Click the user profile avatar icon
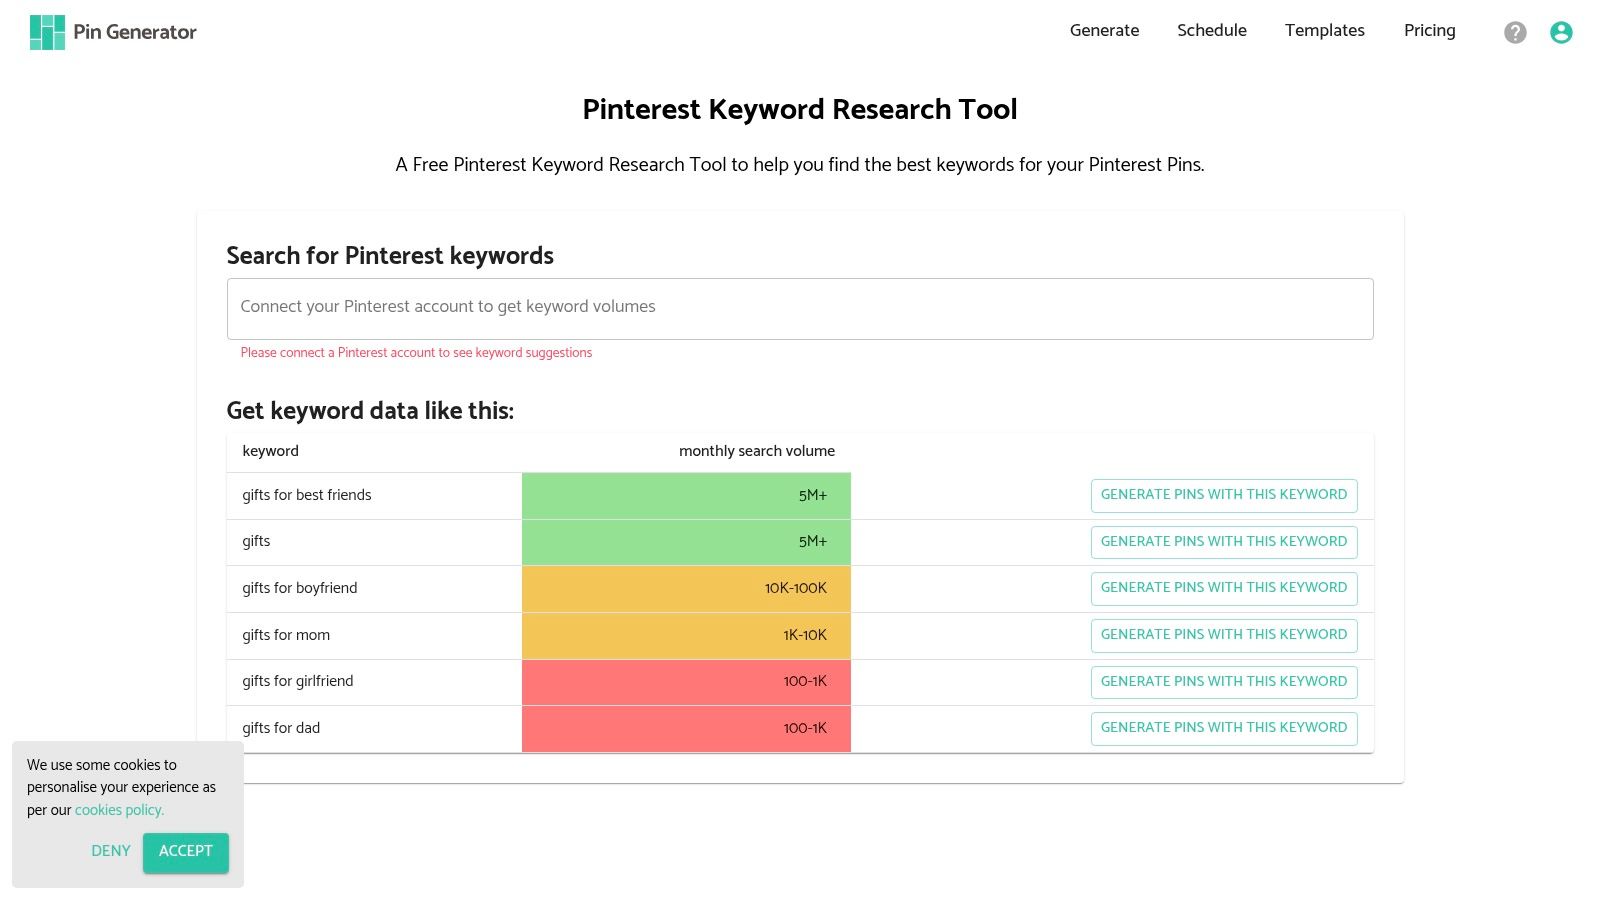 (1561, 32)
